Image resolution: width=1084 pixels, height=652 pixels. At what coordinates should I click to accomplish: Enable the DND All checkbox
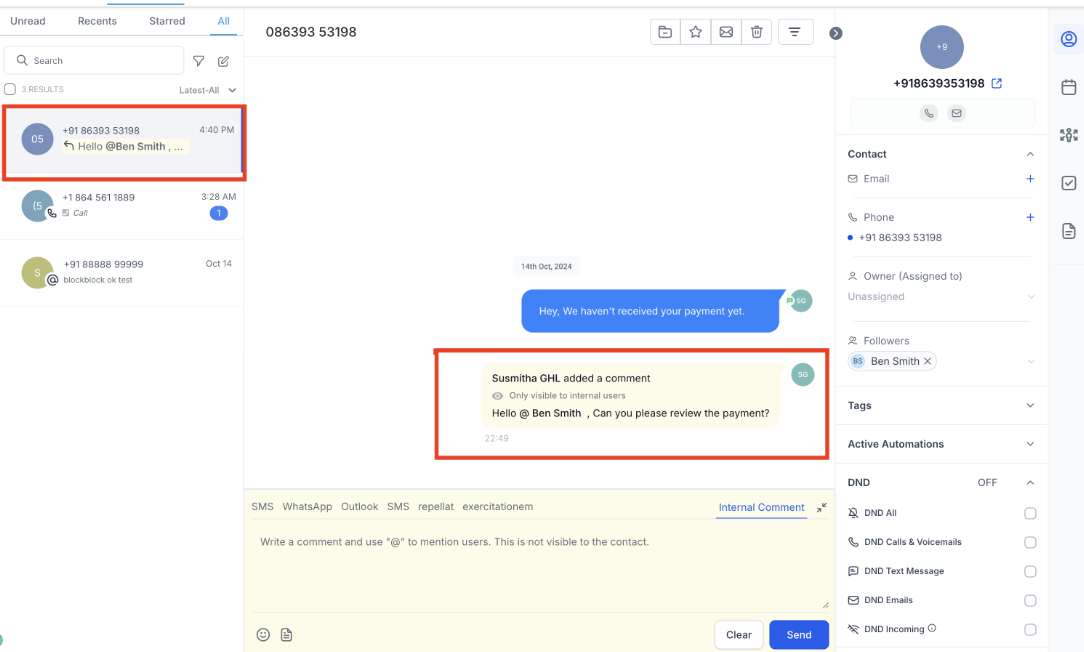point(1030,513)
